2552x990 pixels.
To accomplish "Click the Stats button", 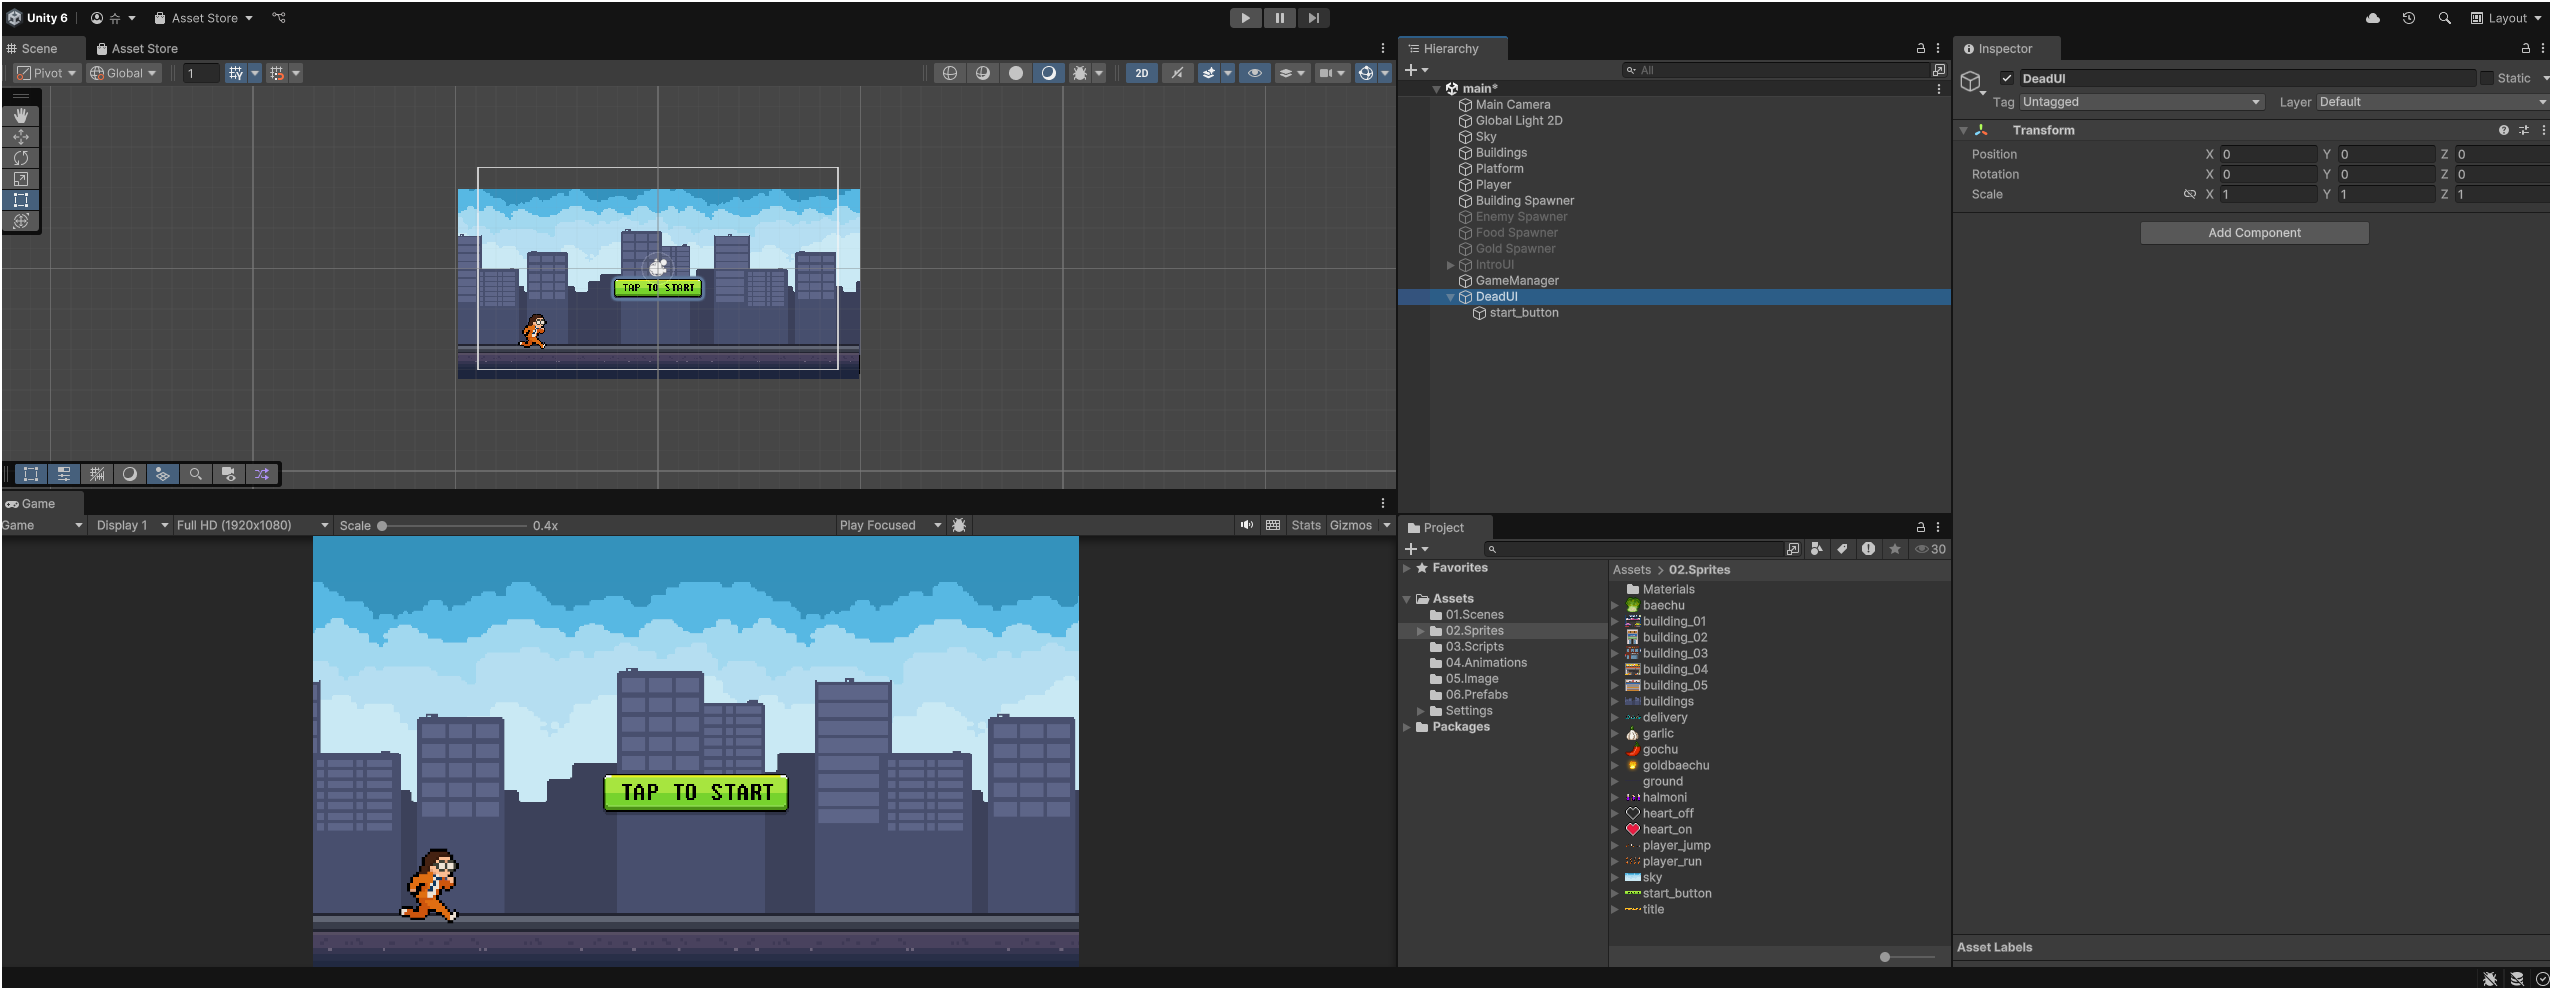I will 1305,525.
